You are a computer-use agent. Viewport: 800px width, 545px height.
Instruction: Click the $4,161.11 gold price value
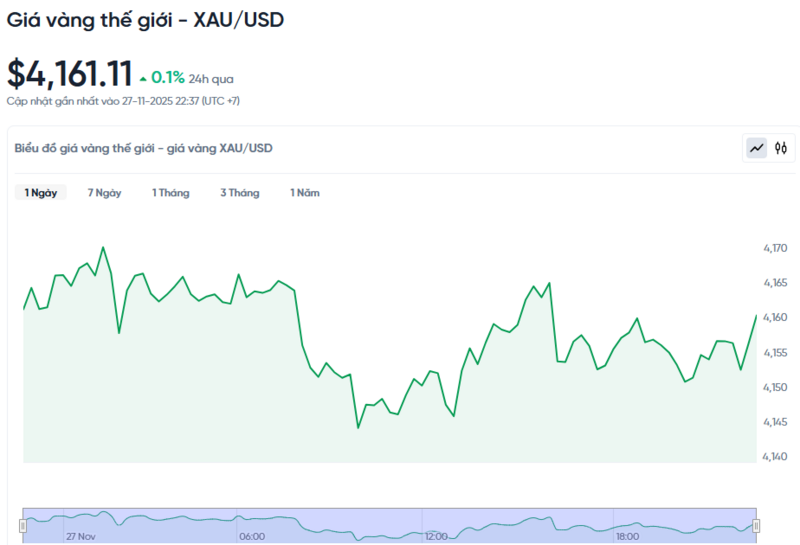coord(69,74)
